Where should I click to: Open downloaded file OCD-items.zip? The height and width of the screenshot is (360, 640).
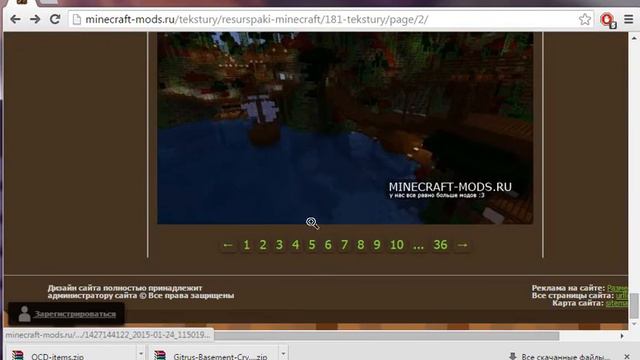coord(58,356)
